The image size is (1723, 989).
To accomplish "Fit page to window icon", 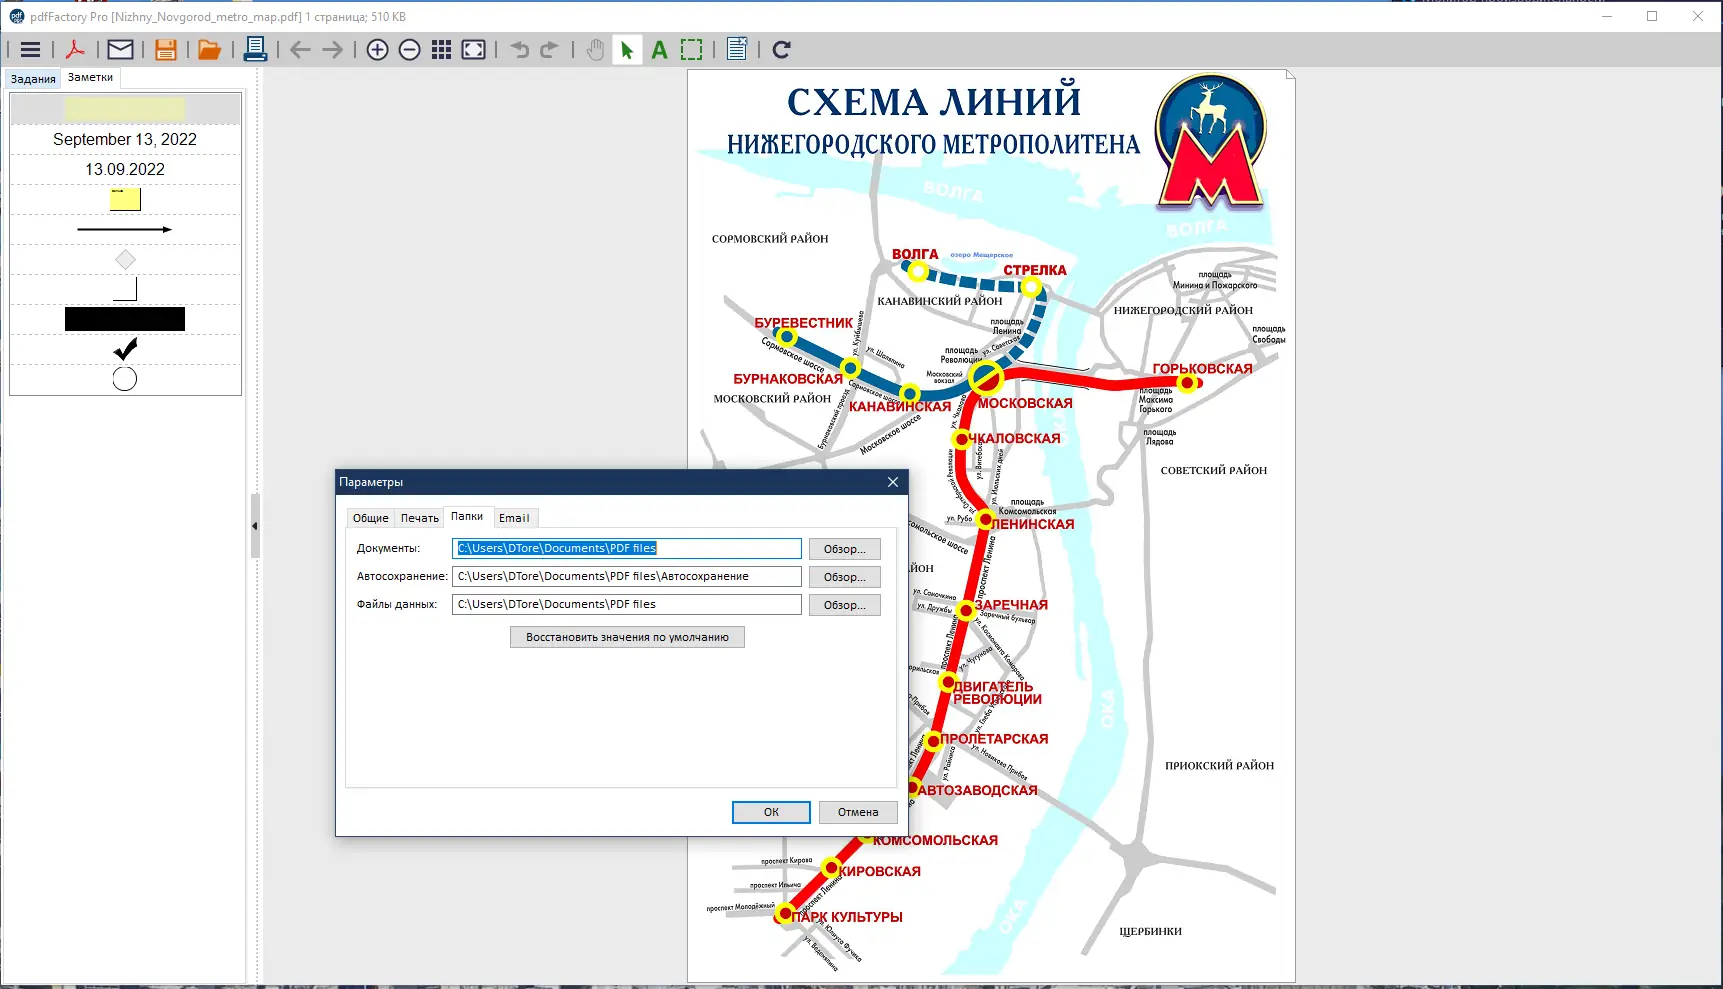I will pyautogui.click(x=474, y=50).
